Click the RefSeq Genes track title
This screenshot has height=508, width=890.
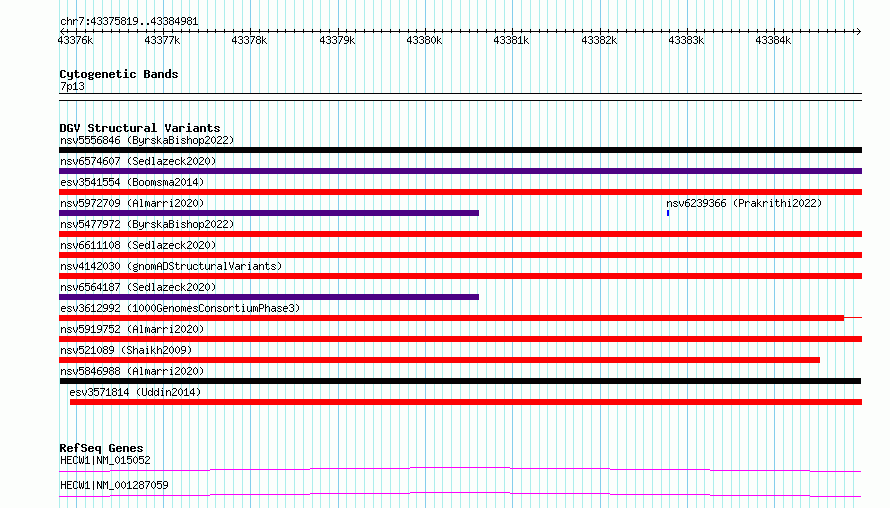click(x=101, y=448)
